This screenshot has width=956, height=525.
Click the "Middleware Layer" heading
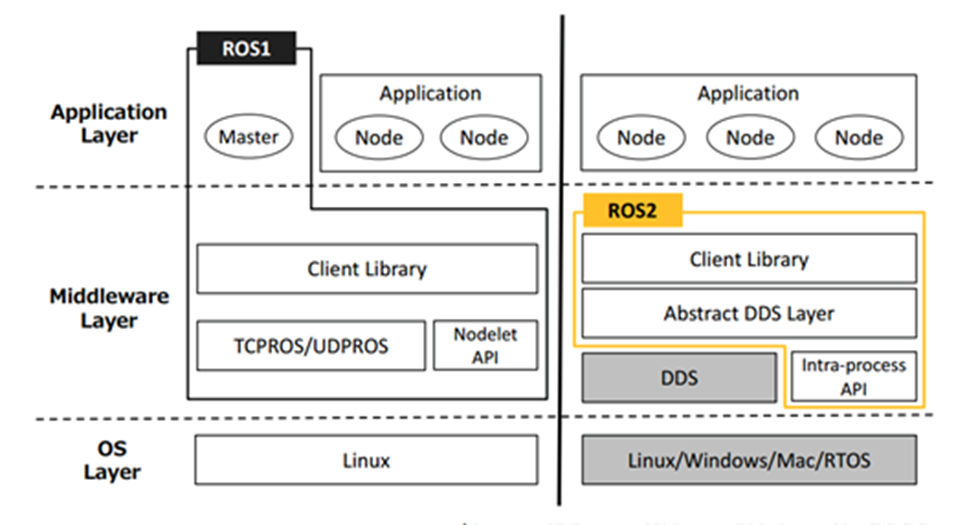pos(109,308)
